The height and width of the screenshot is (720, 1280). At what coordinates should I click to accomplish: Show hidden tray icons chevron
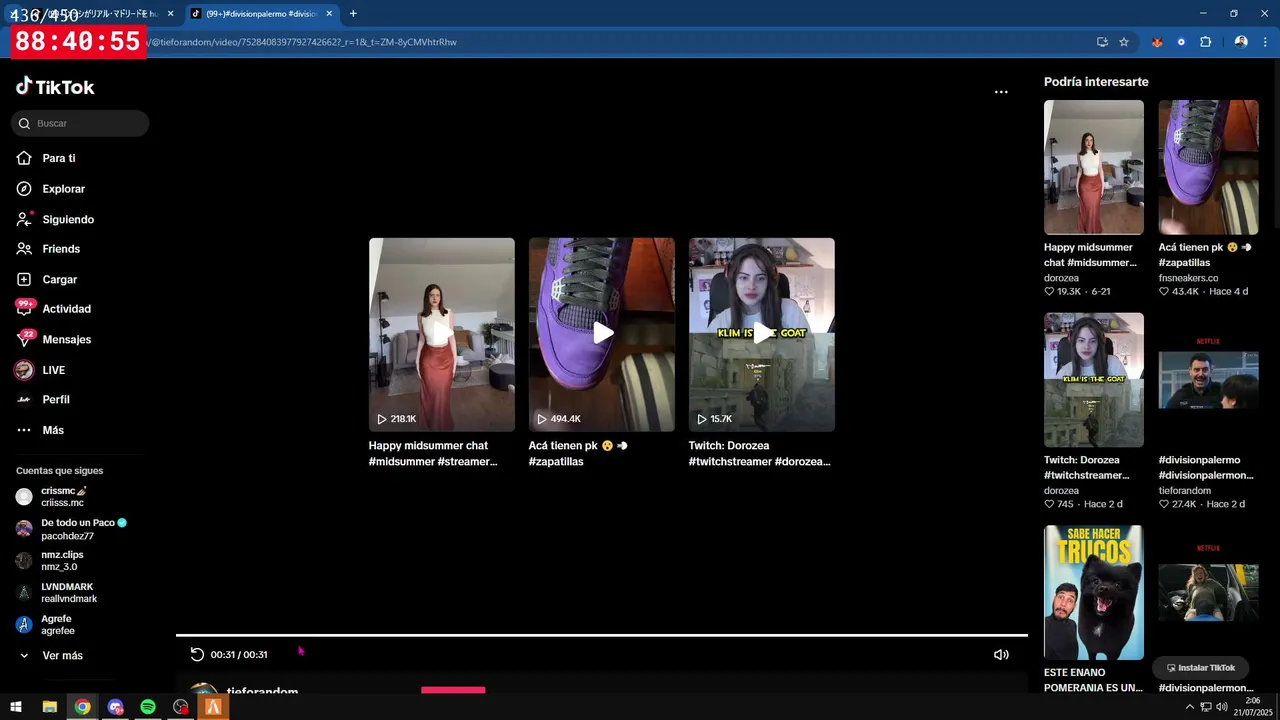coord(1190,707)
